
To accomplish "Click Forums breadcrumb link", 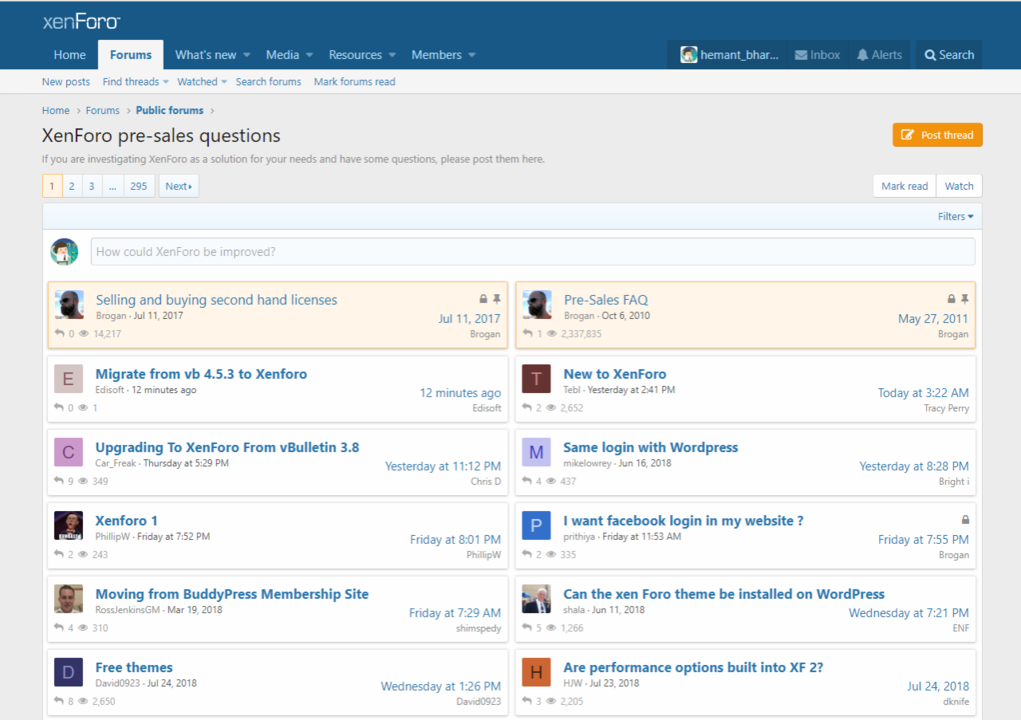I will point(103,111).
